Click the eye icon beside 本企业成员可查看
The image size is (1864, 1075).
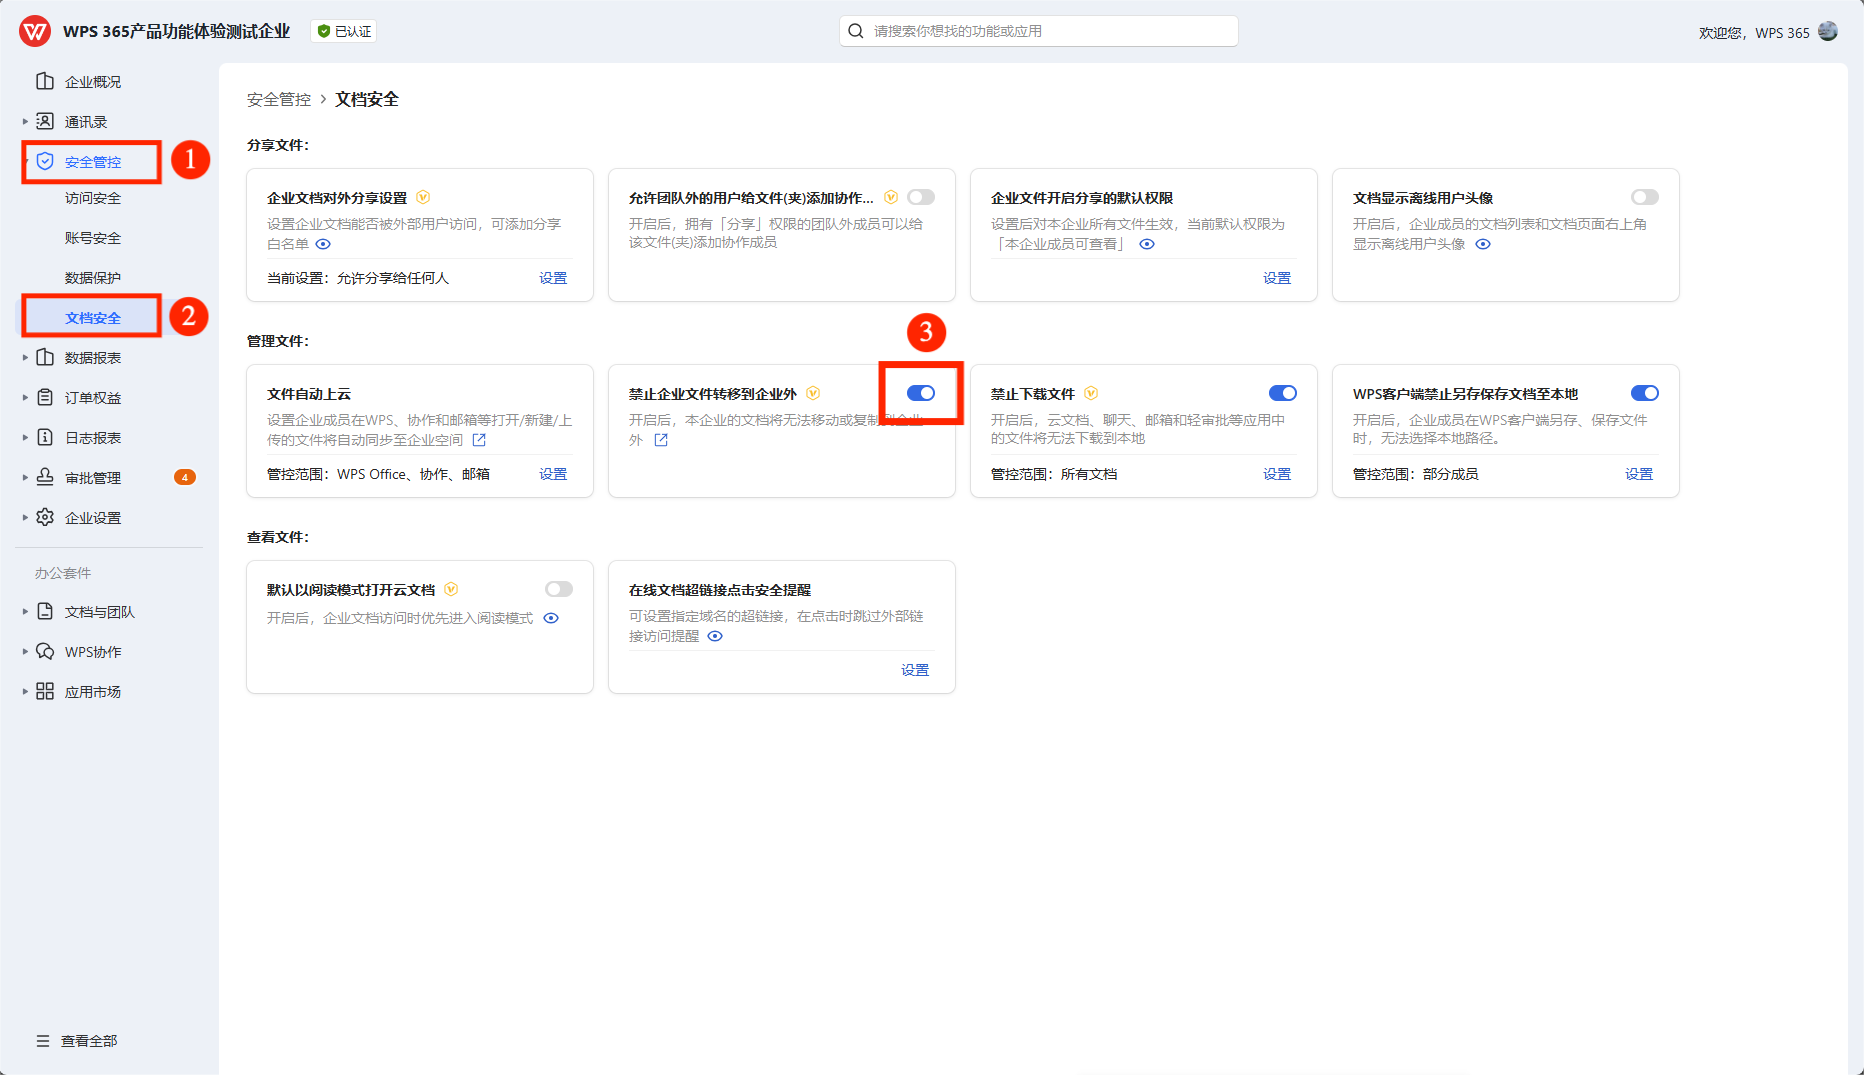pyautogui.click(x=1147, y=244)
